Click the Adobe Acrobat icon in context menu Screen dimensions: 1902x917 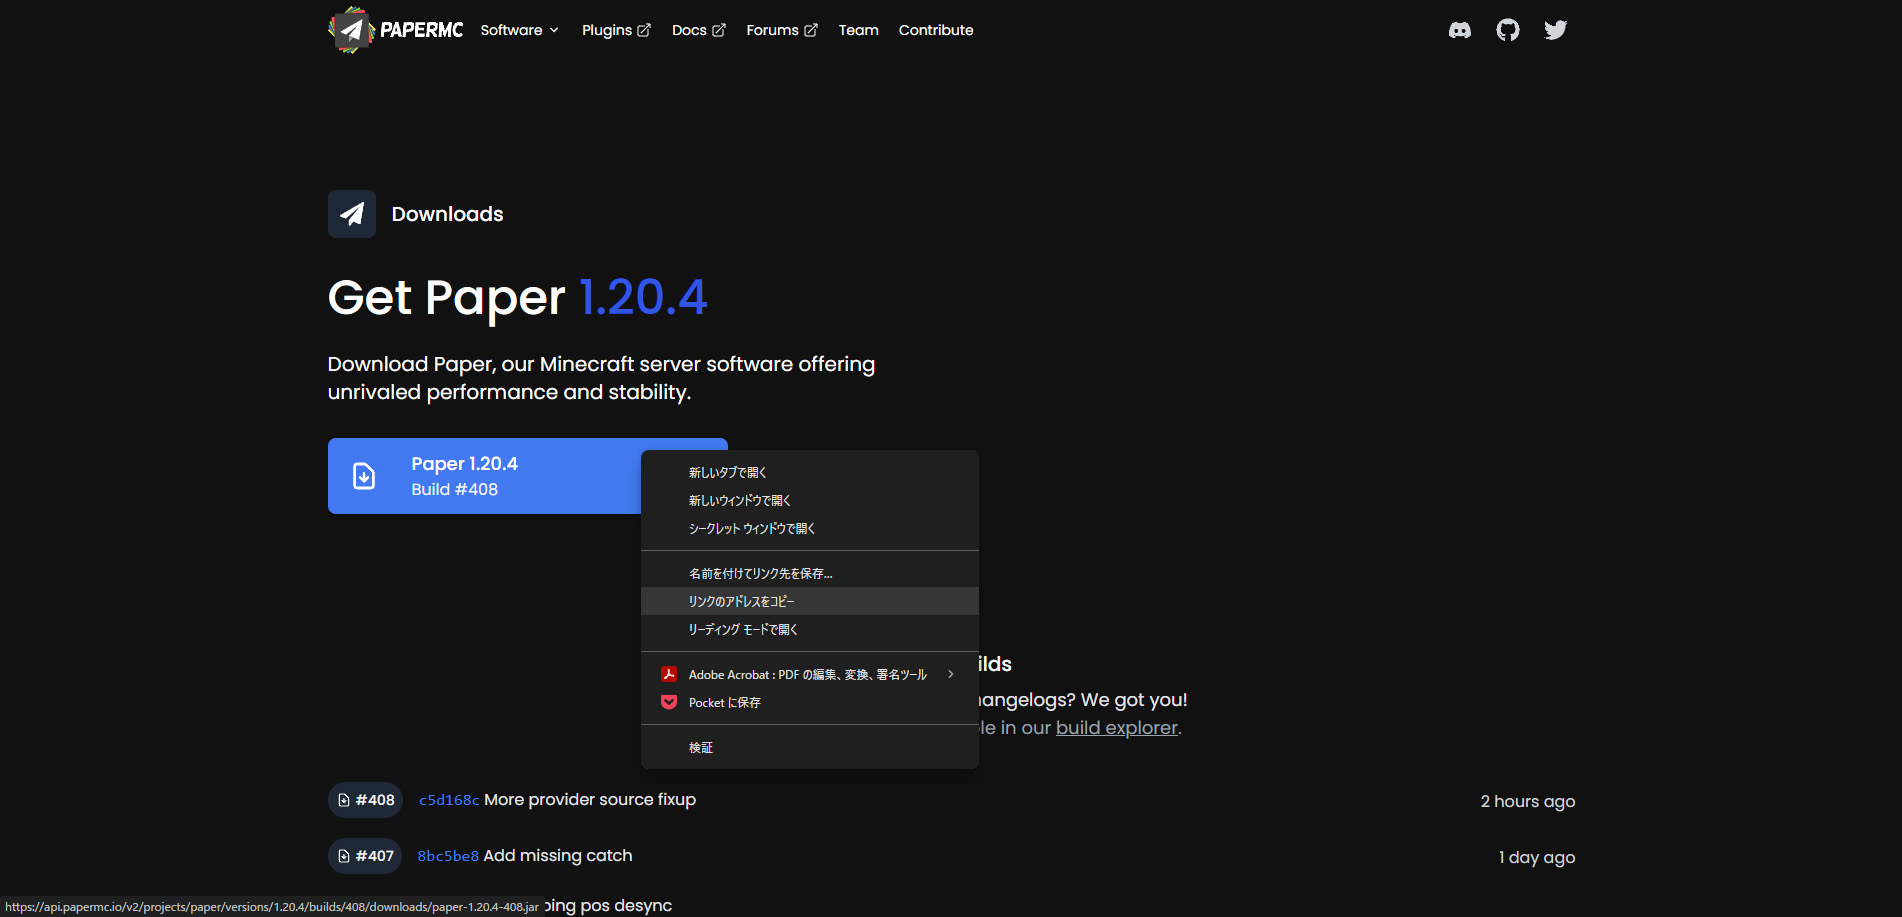pos(669,674)
